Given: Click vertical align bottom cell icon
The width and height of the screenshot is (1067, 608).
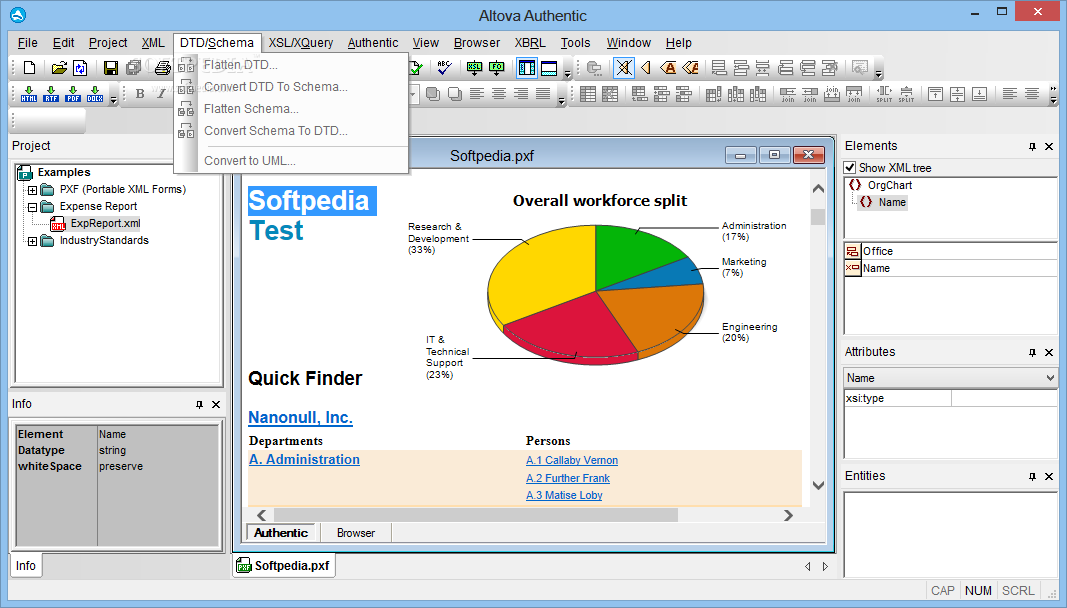Looking at the screenshot, I should [x=979, y=94].
